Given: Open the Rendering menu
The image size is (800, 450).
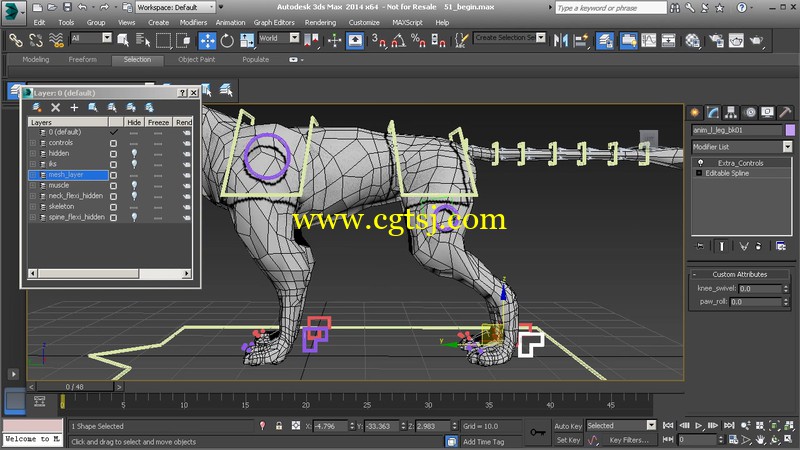Looking at the screenshot, I should (x=320, y=22).
